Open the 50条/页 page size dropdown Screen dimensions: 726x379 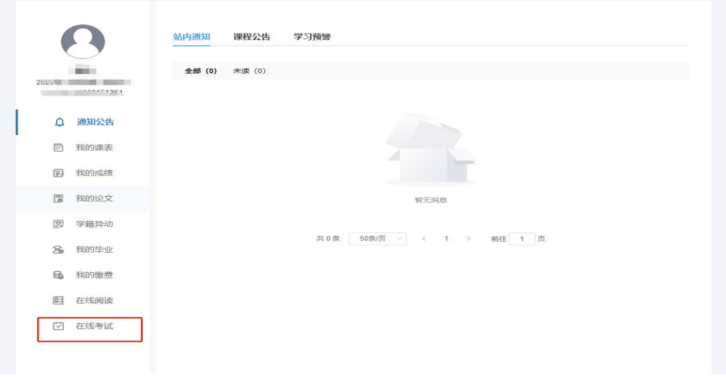point(377,239)
